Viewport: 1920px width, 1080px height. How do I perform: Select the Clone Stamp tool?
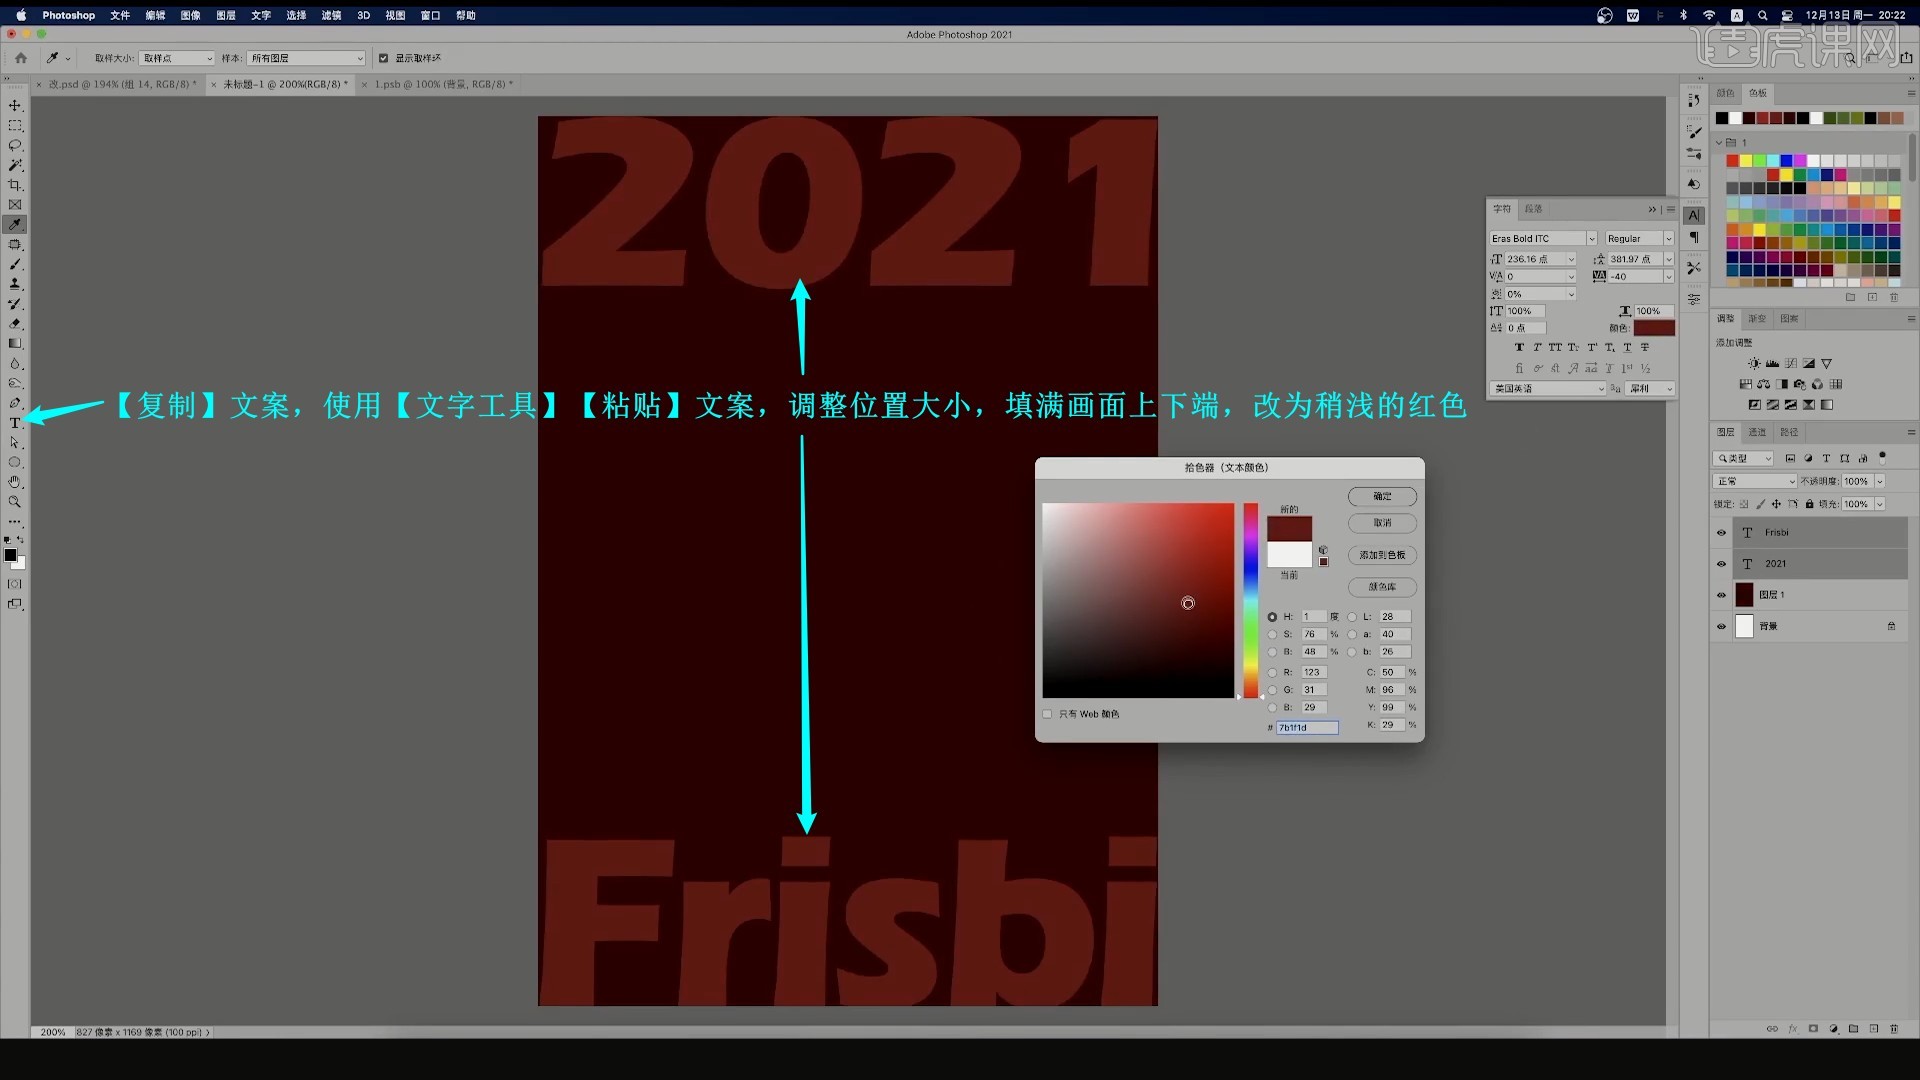[15, 284]
